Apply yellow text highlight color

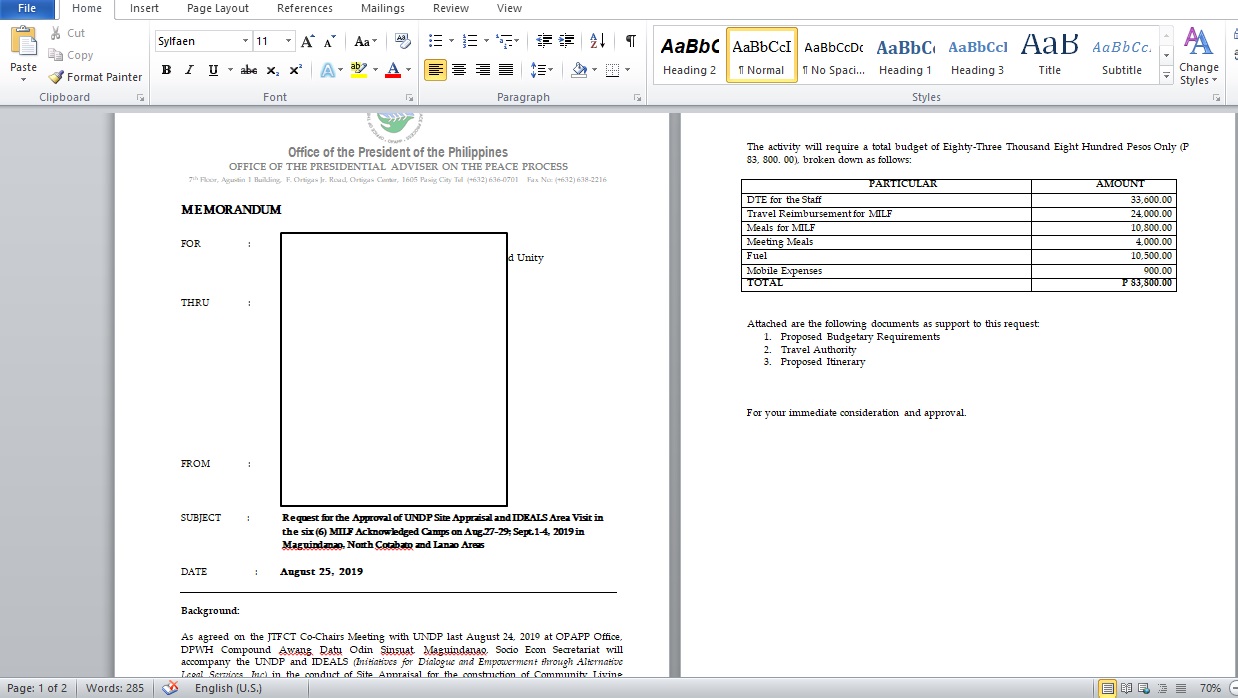(357, 70)
